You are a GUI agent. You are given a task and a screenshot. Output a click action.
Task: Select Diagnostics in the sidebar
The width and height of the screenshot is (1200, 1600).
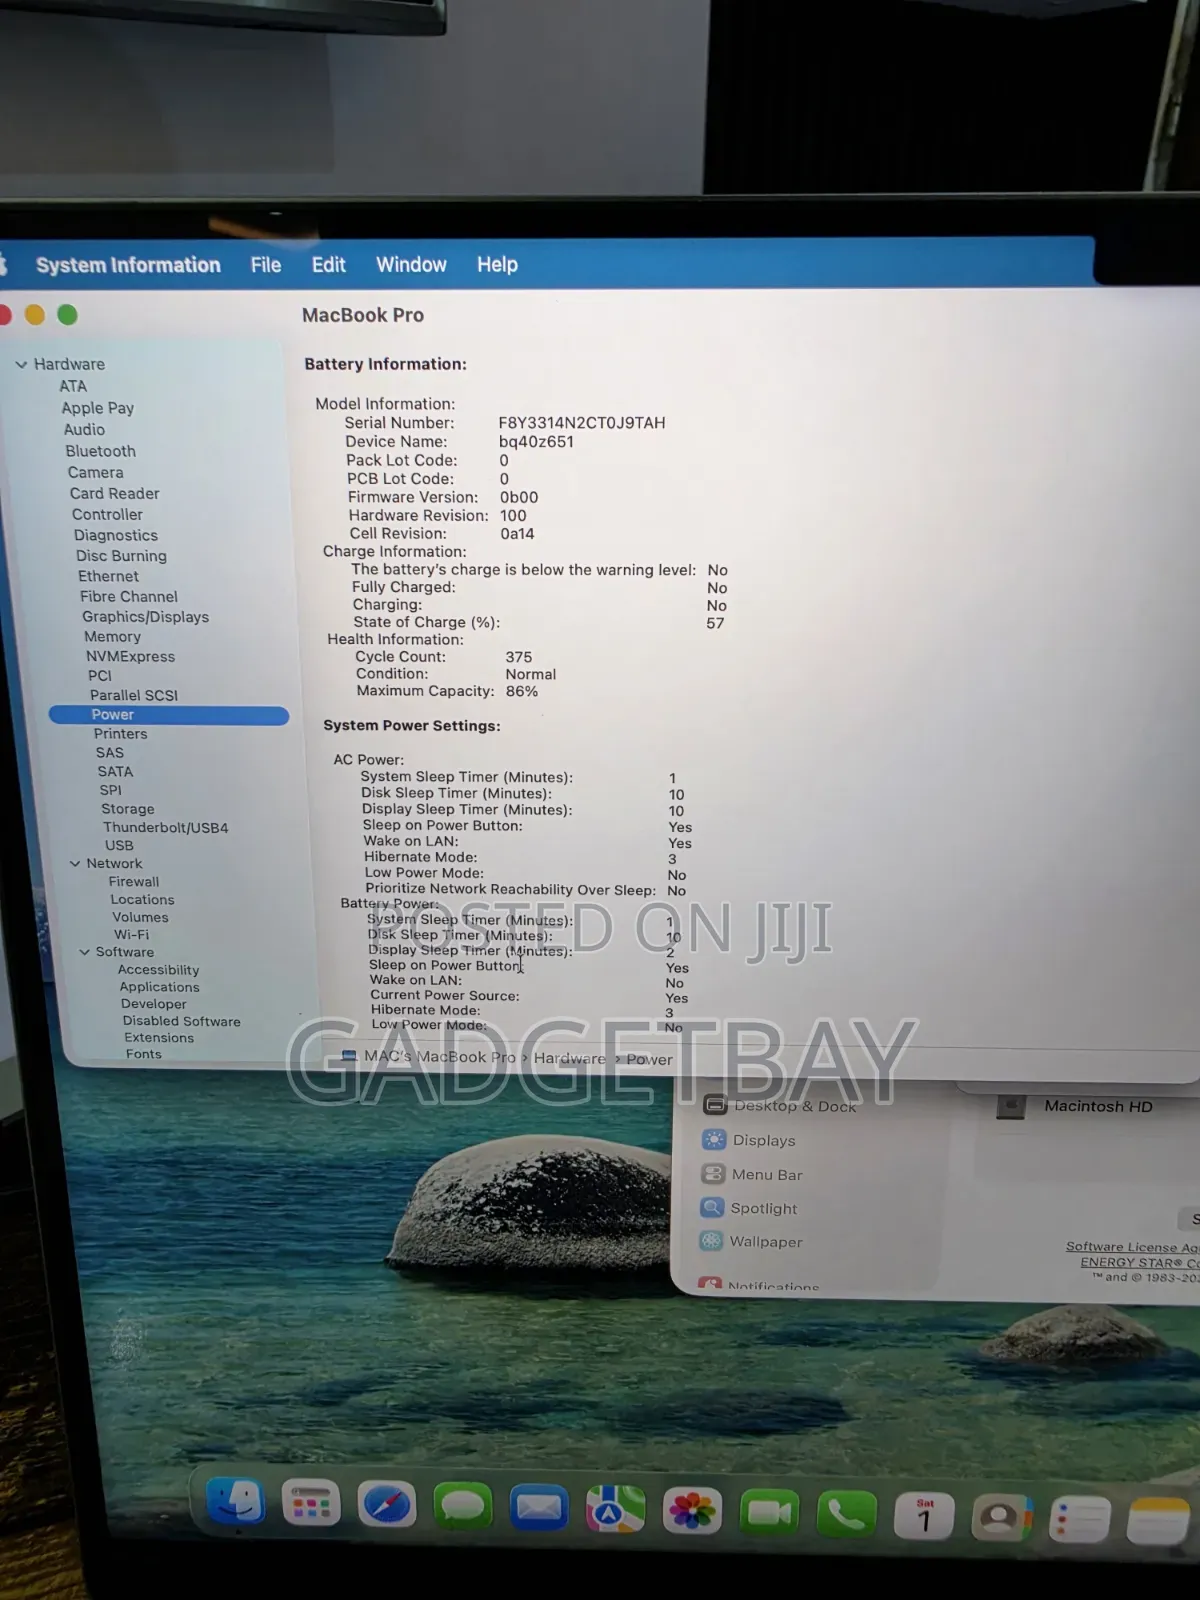(115, 535)
